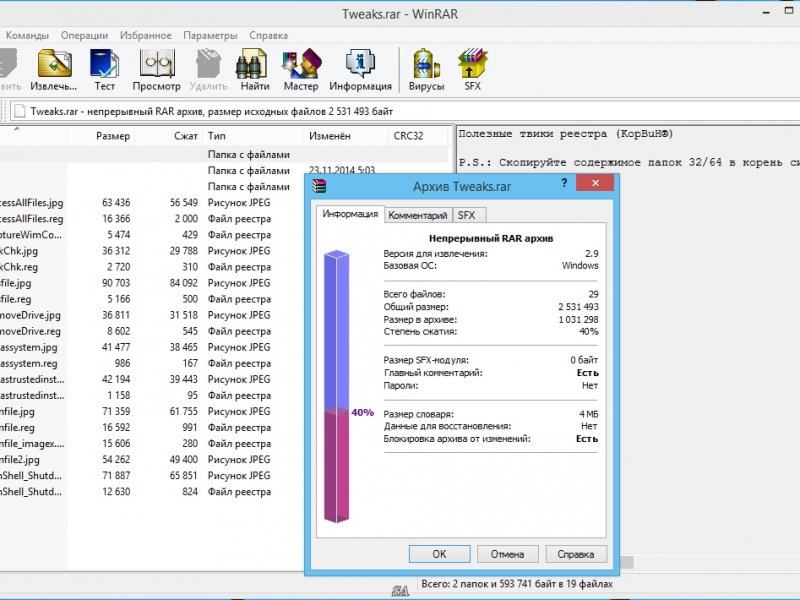Start the Мастер (Wizard) toolbar tool
The height and width of the screenshot is (600, 800).
tap(301, 70)
